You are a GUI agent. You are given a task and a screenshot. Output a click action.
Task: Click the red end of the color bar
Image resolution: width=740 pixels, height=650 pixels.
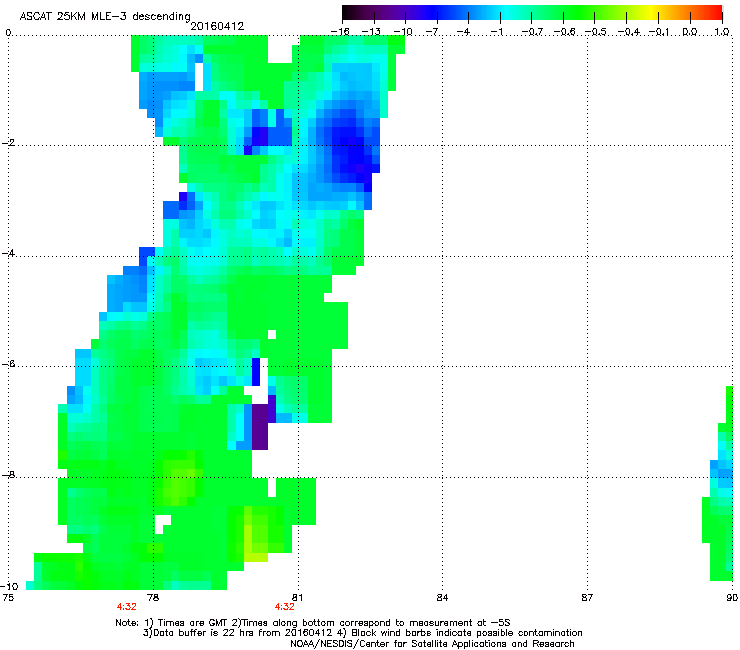pyautogui.click(x=716, y=12)
